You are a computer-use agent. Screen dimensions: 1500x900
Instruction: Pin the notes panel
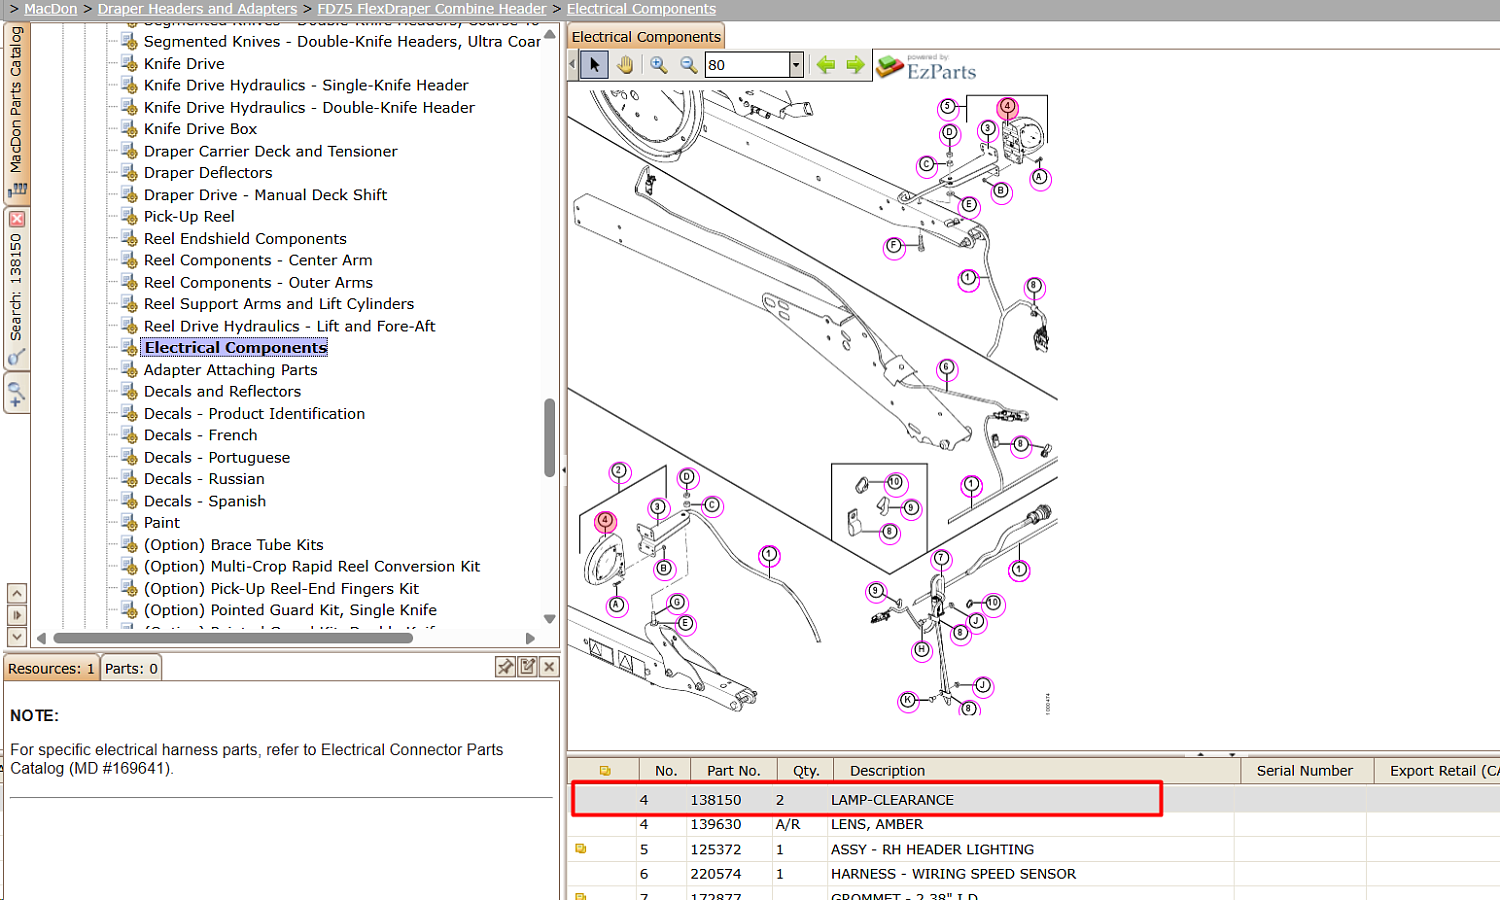pos(506,667)
